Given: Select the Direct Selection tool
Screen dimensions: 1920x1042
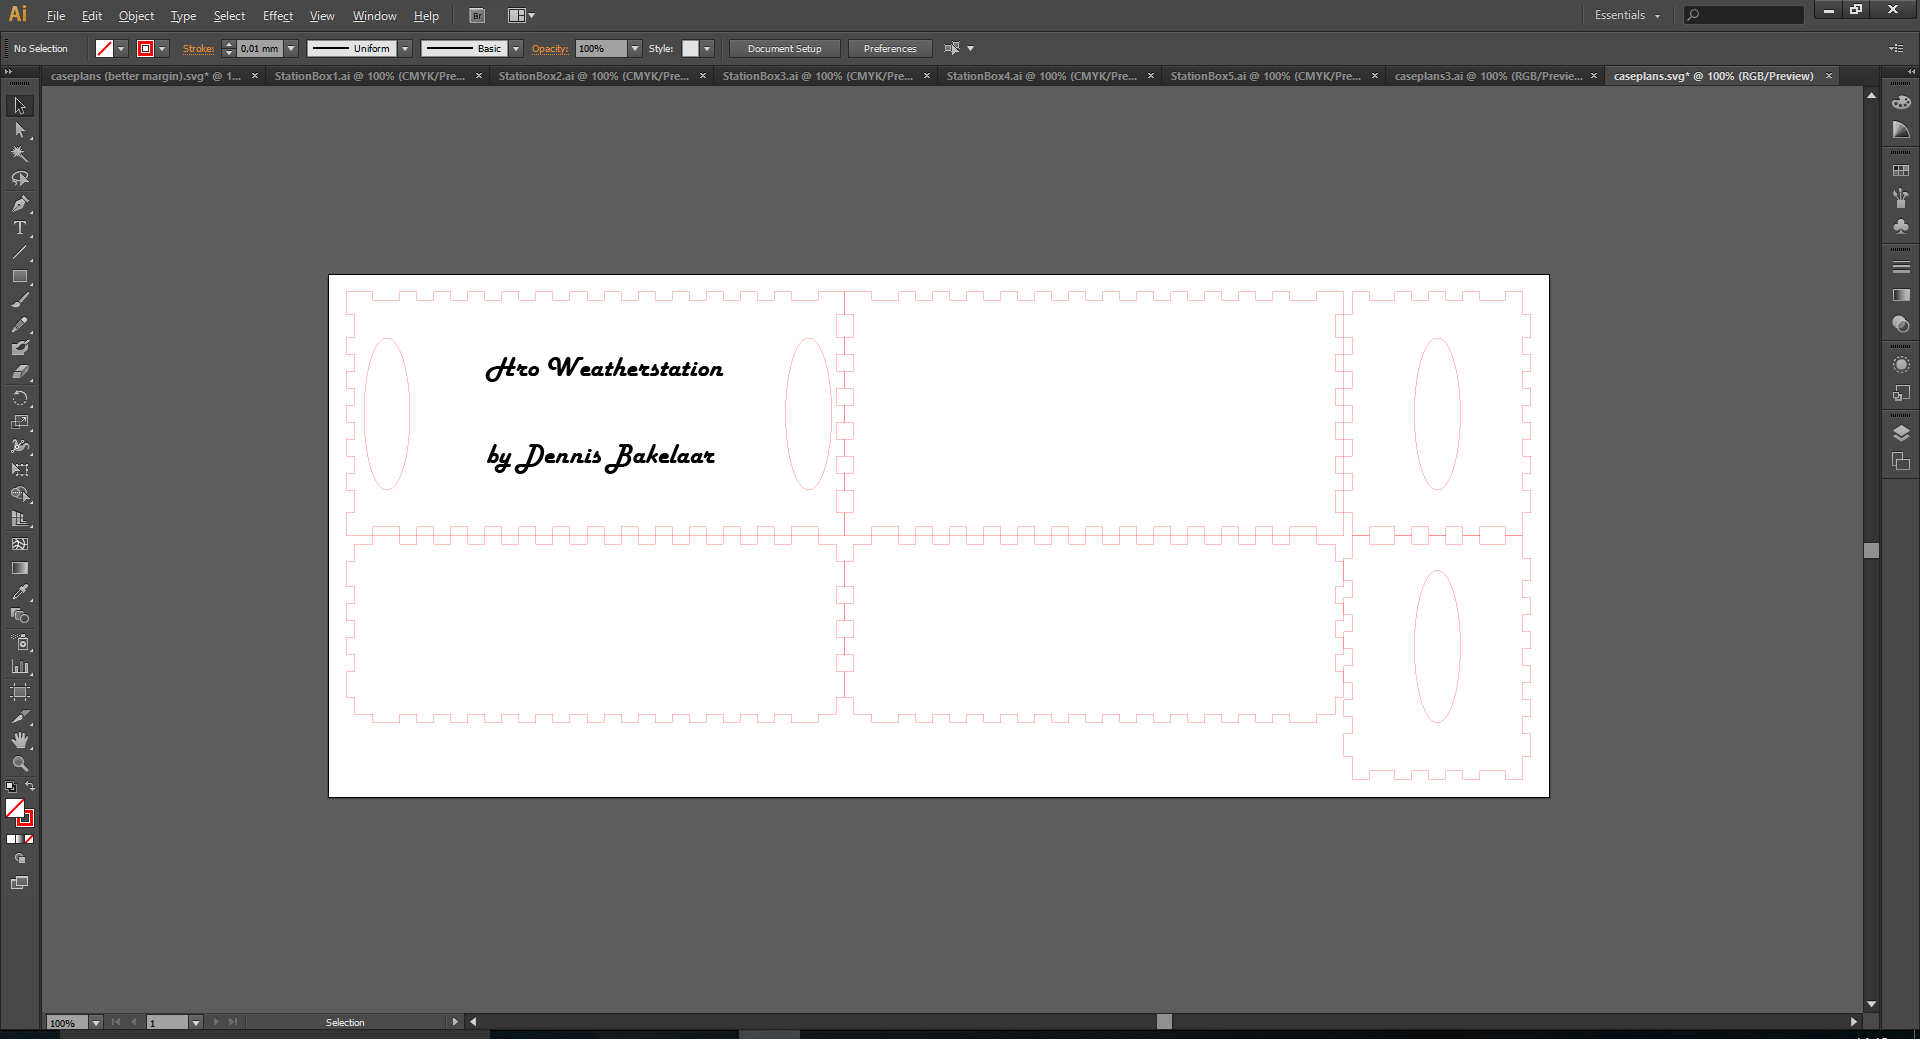Looking at the screenshot, I should [x=20, y=130].
